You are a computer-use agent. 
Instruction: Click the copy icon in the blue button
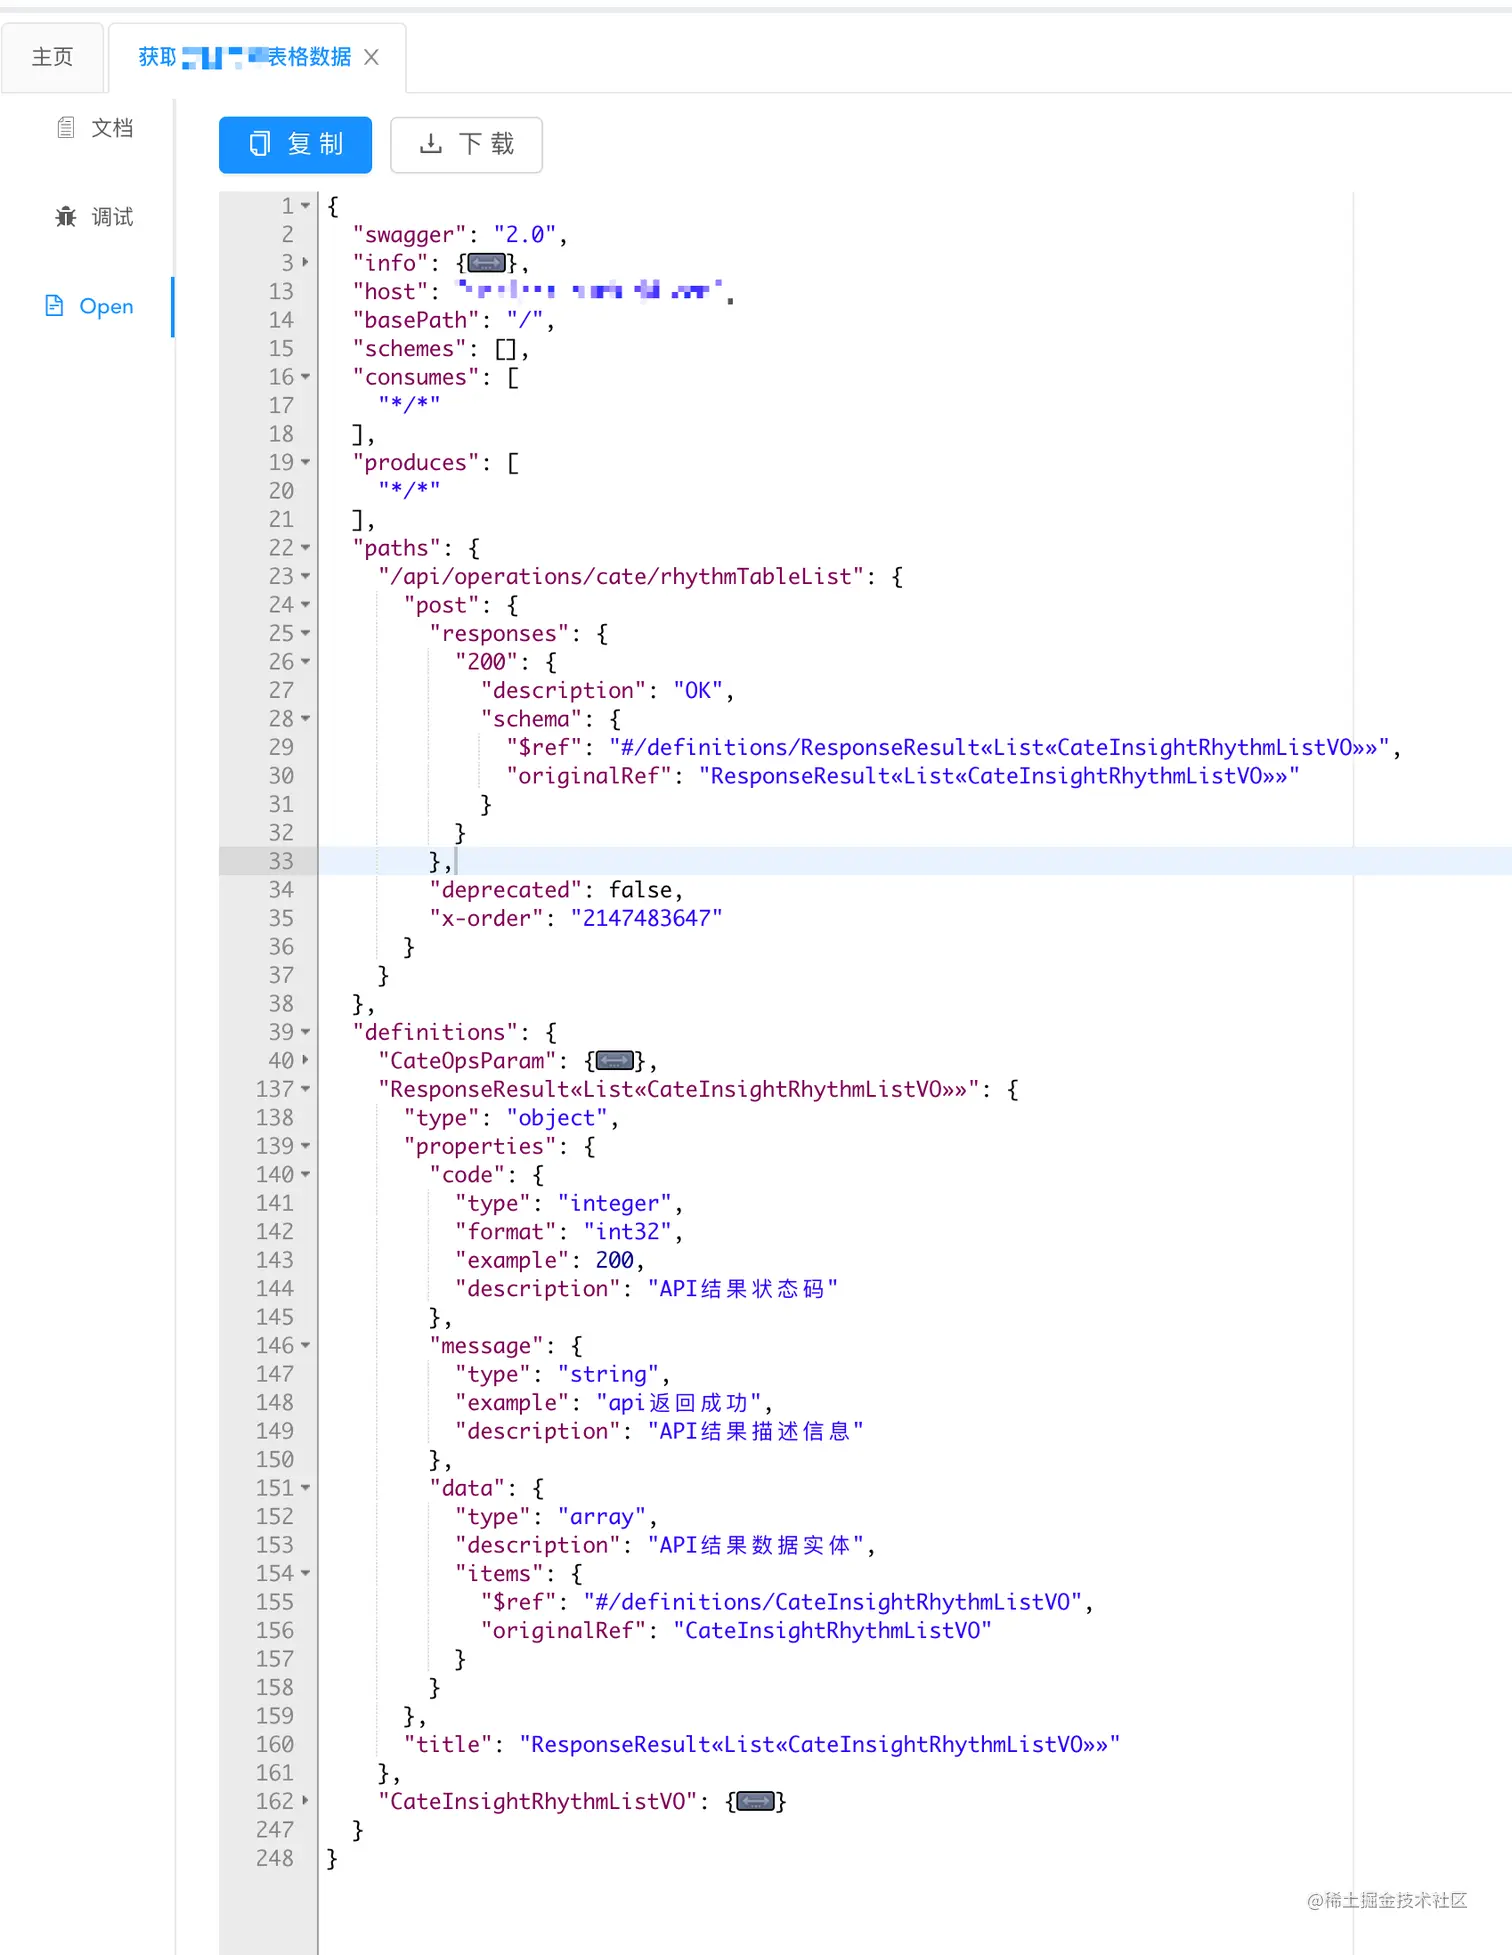tap(260, 144)
